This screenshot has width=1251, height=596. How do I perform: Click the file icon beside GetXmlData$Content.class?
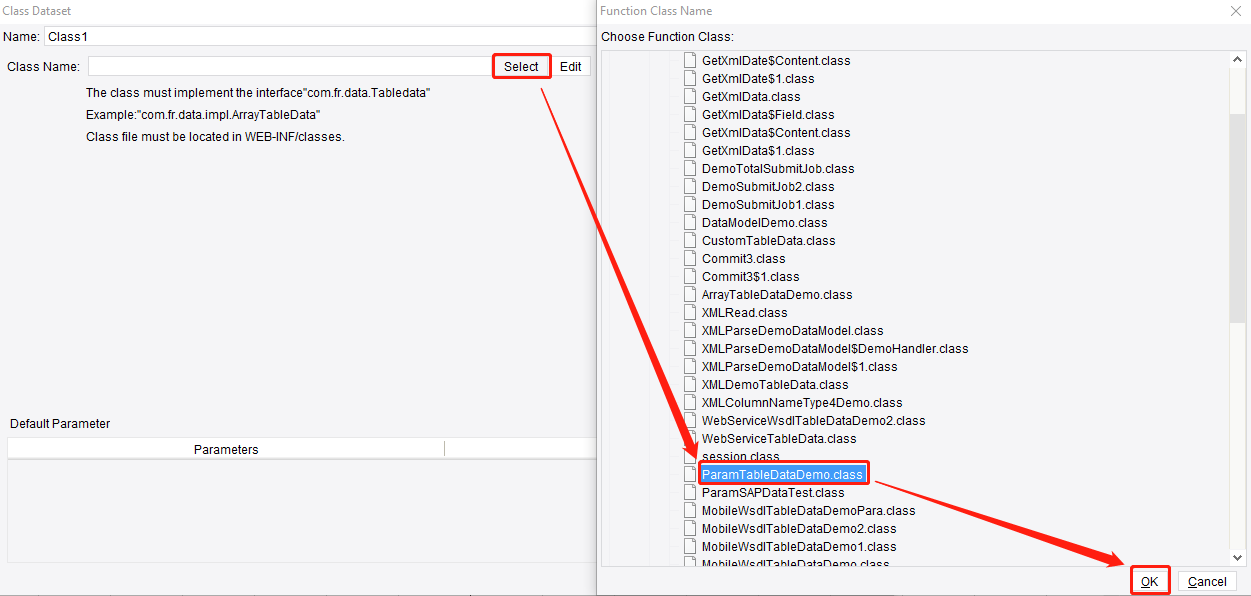tap(689, 132)
